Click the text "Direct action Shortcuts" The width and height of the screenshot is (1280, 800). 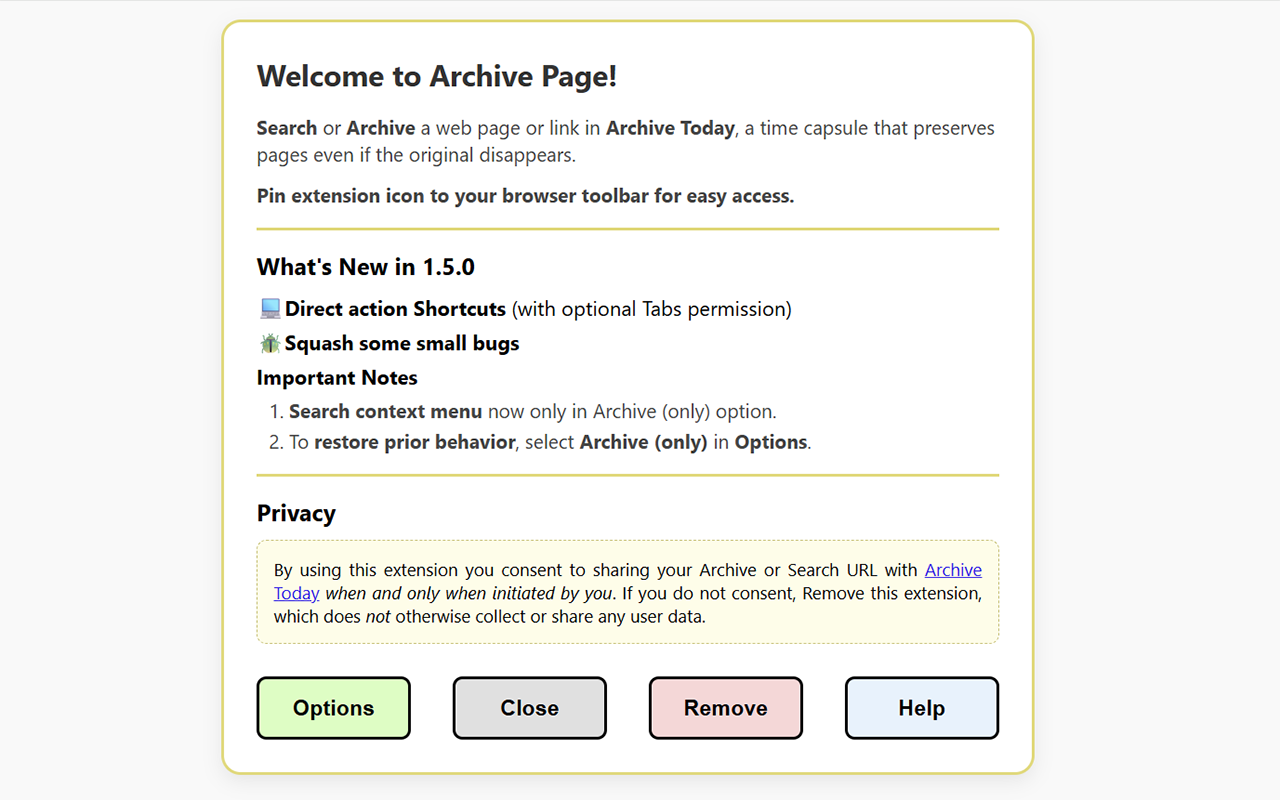click(395, 309)
